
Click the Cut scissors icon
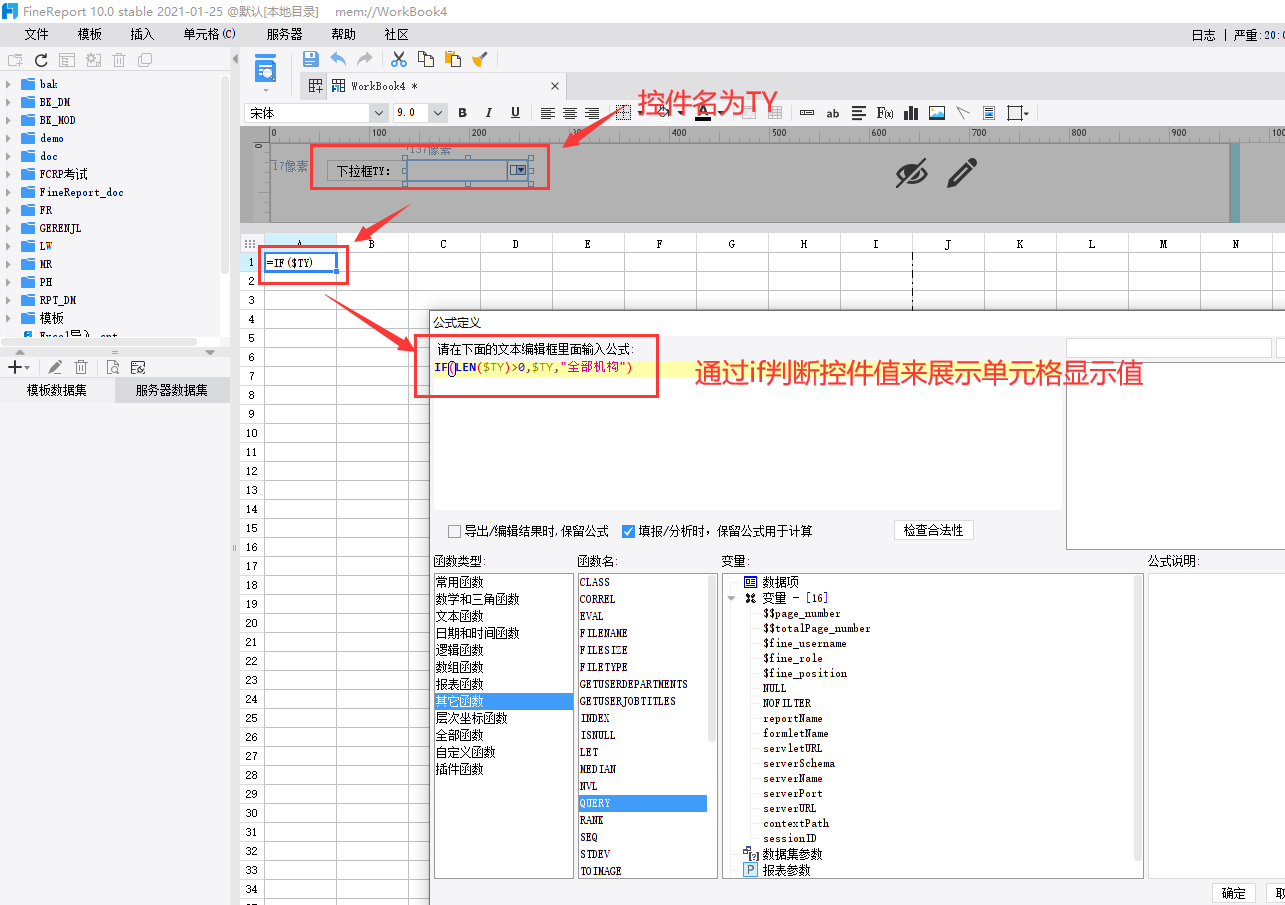point(399,59)
